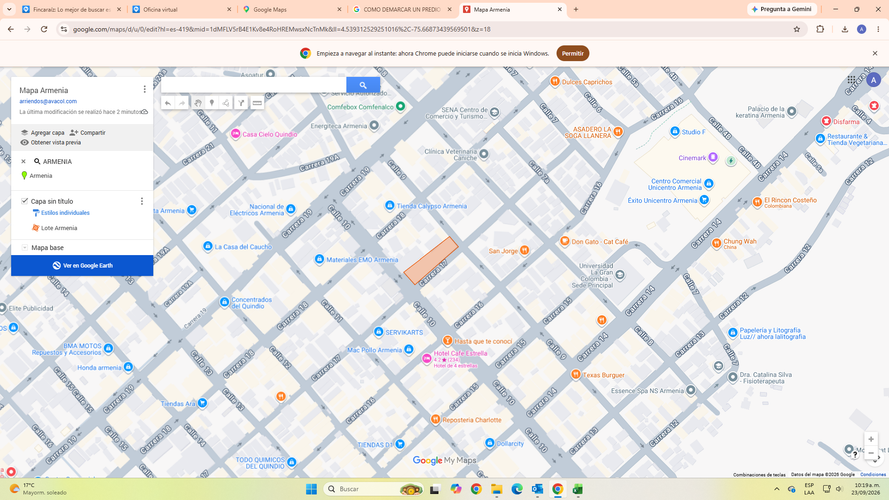Dismiss the Chrome startup notification bar

[x=875, y=53]
